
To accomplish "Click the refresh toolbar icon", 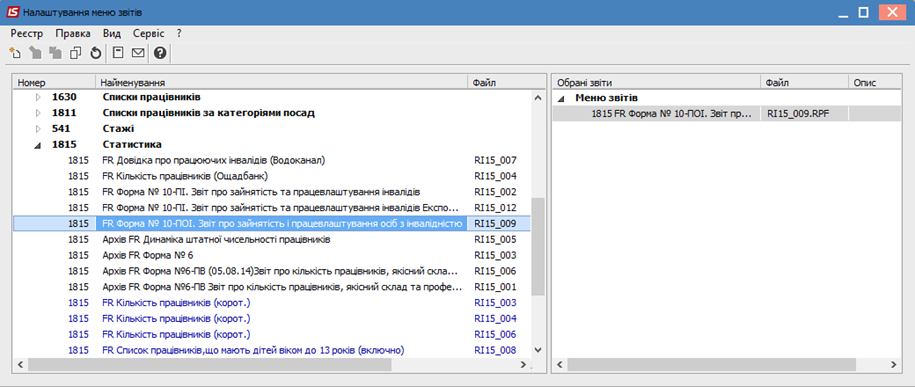I will pyautogui.click(x=96, y=53).
